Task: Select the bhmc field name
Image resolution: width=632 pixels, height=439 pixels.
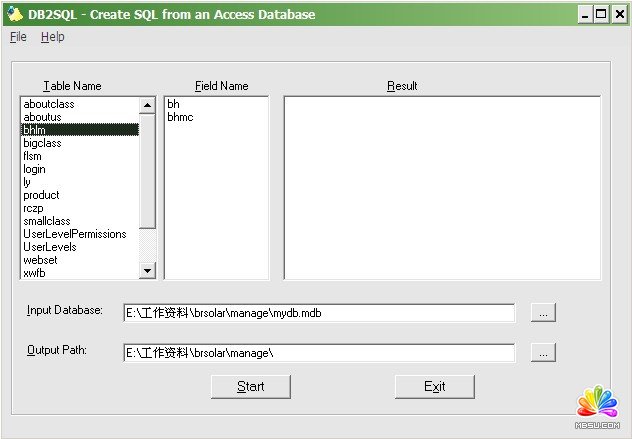Action: 180,117
